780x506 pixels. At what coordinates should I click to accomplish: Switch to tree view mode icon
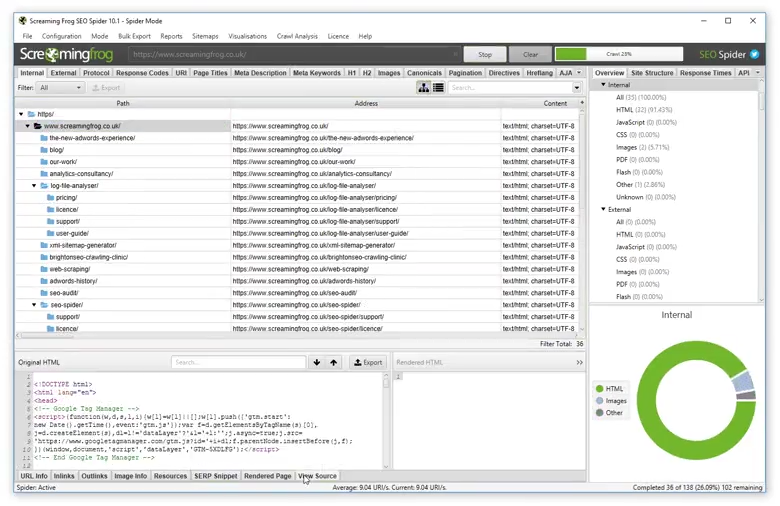coord(424,88)
